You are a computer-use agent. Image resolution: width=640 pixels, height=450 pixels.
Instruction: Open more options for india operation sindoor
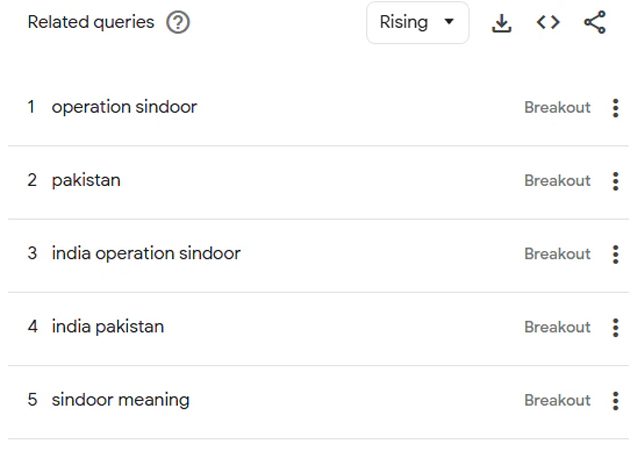(616, 254)
